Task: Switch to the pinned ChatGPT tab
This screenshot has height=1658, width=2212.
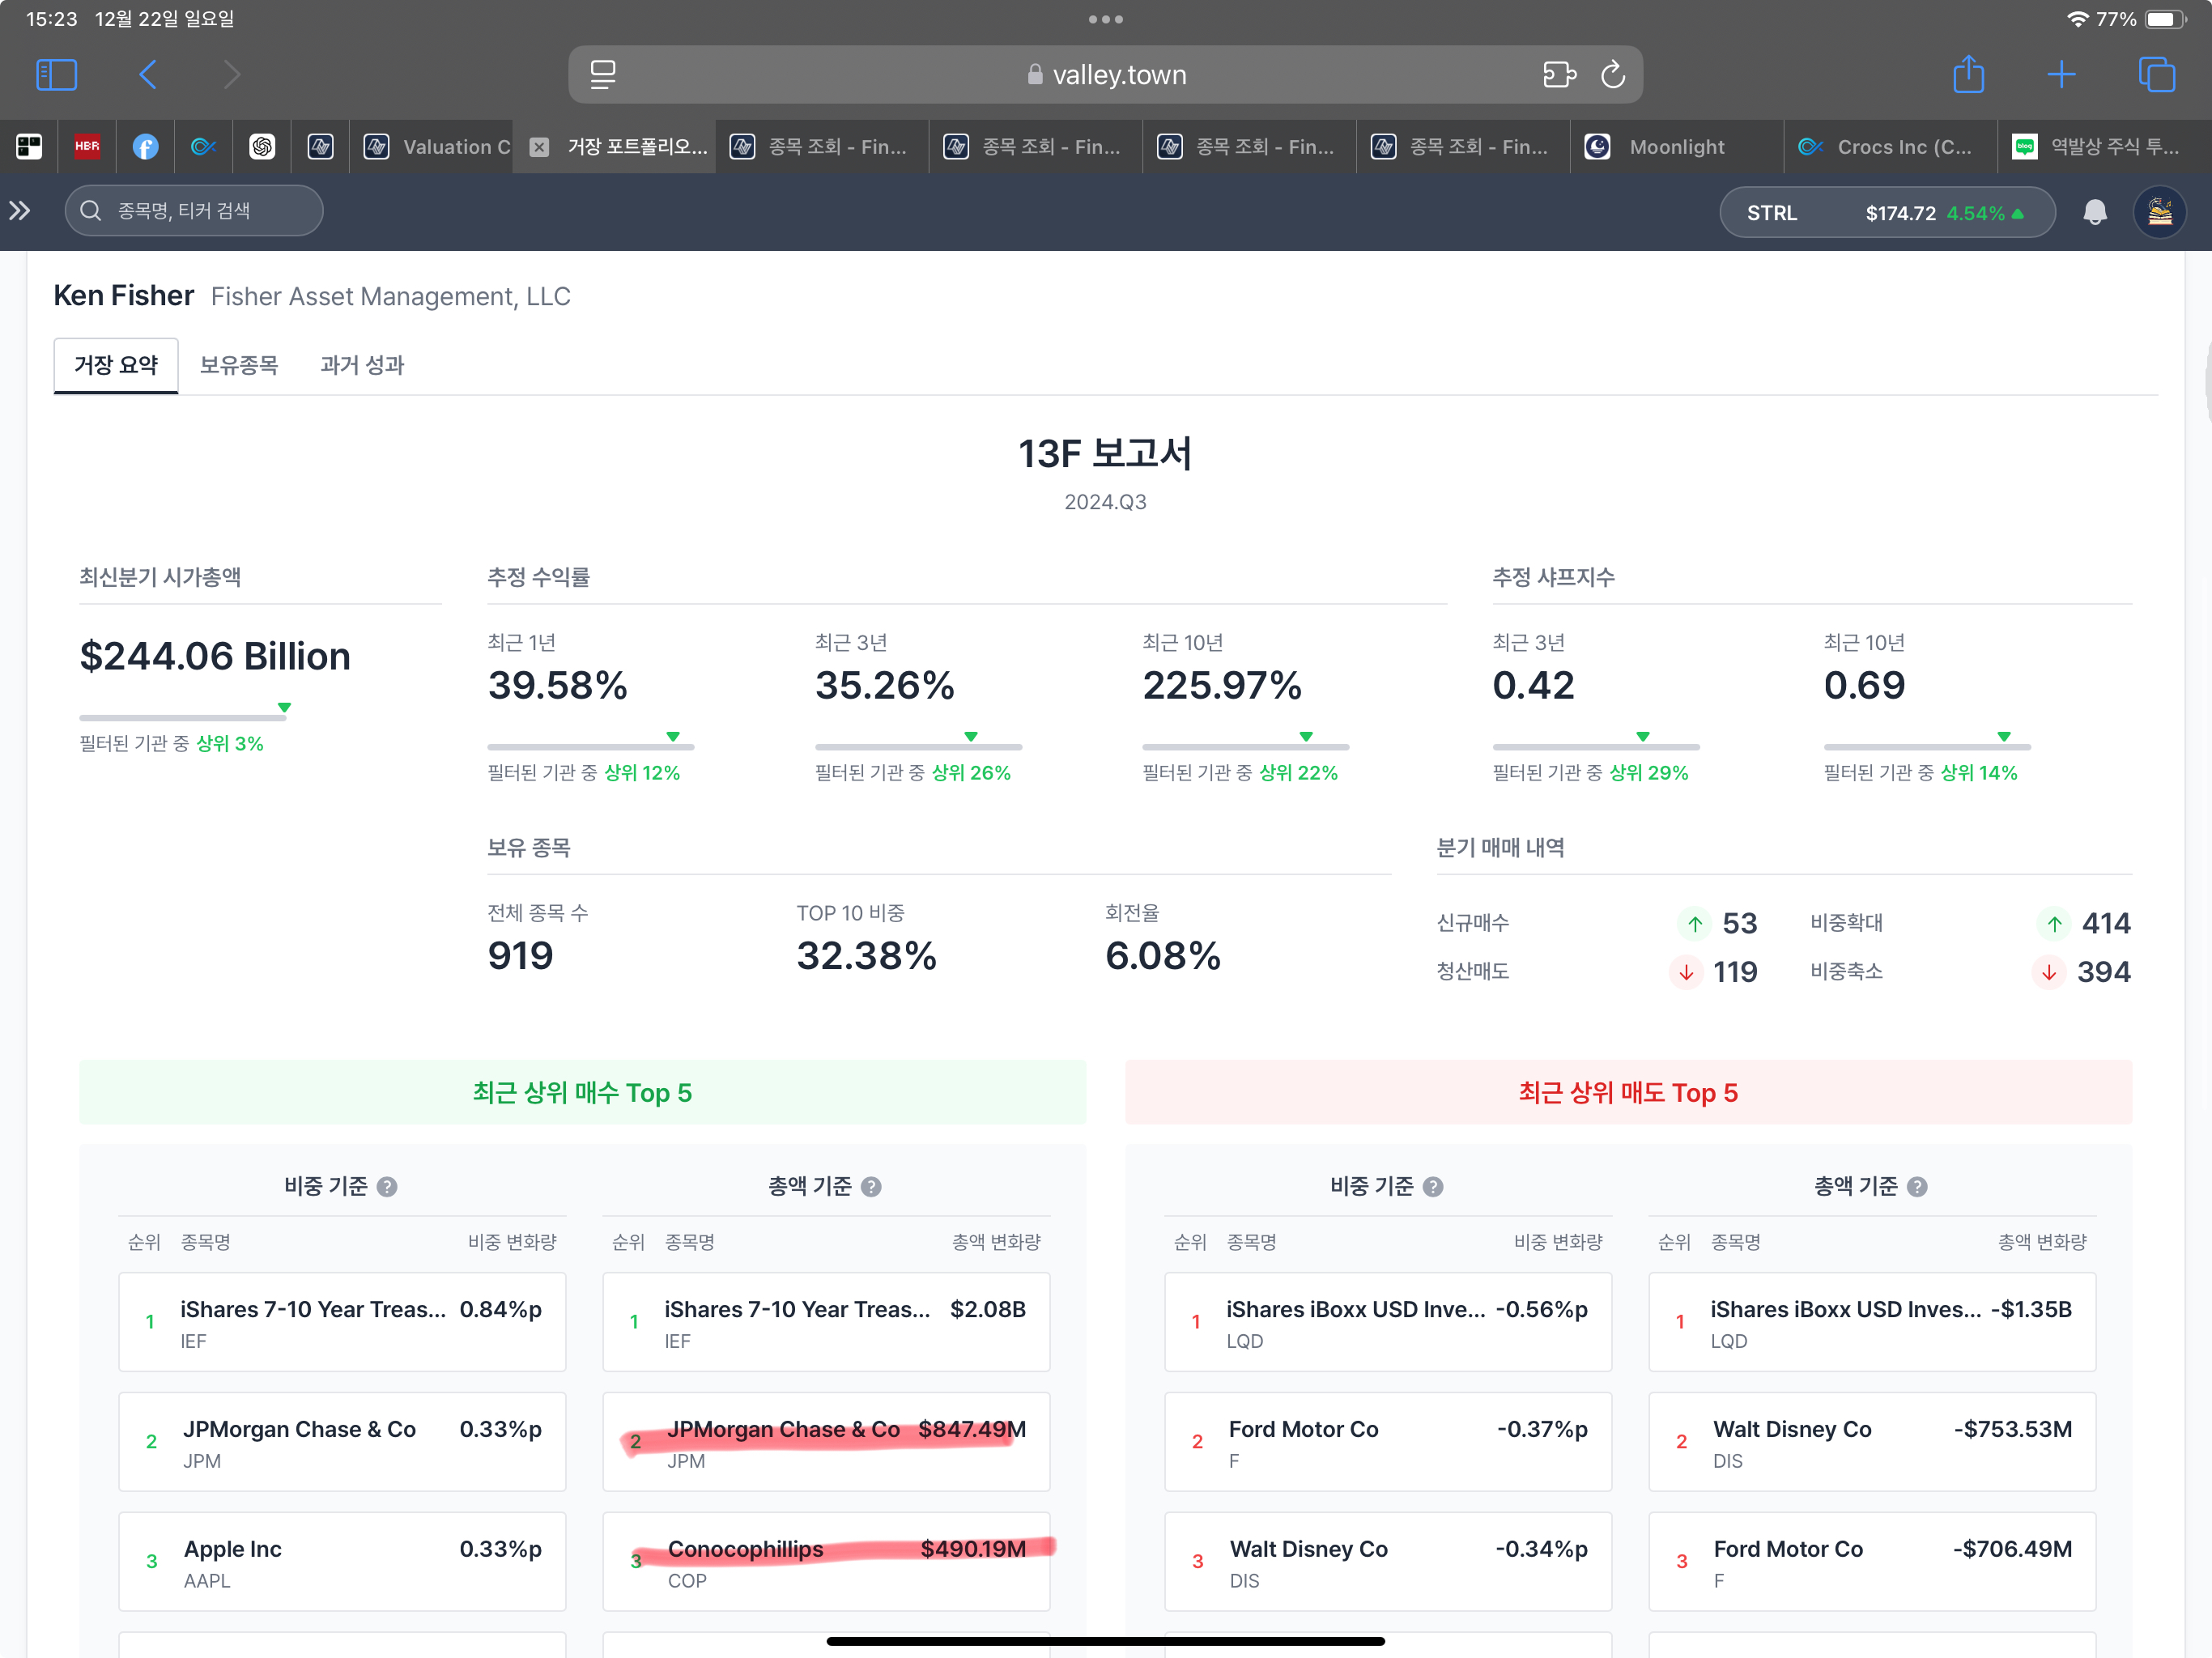Action: pos(262,147)
